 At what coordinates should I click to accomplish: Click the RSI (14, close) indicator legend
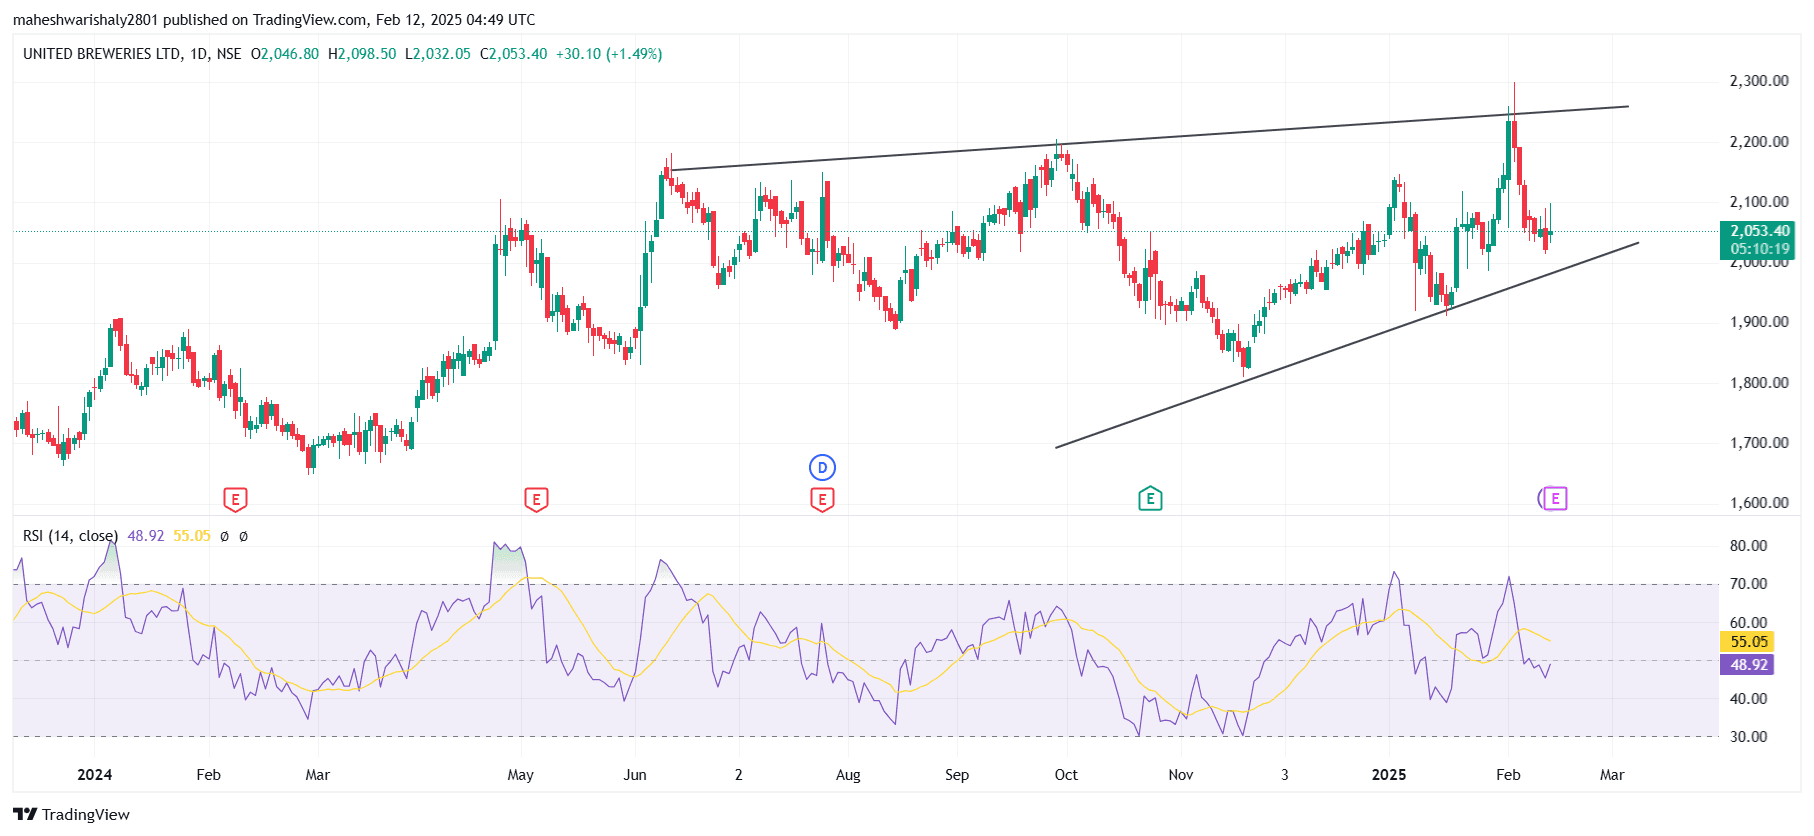[70, 536]
